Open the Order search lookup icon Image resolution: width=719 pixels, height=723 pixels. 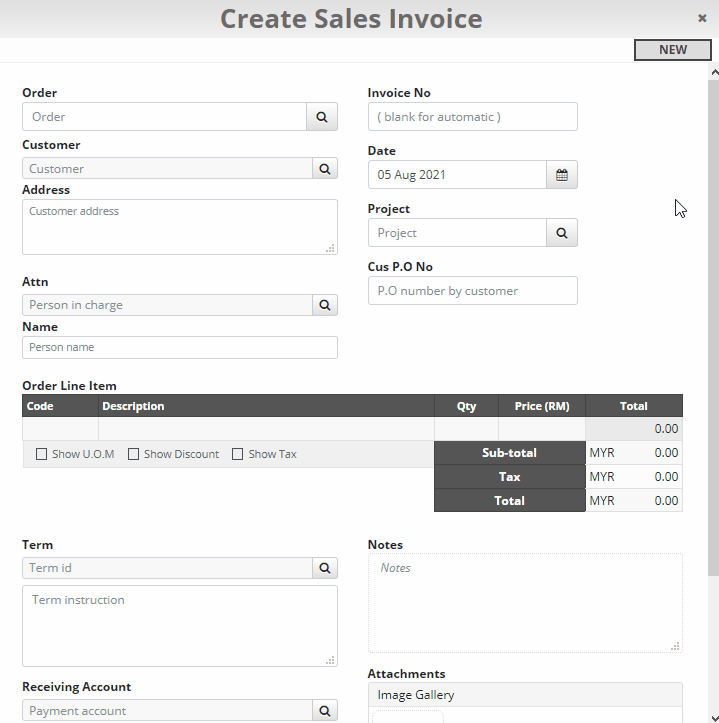pyautogui.click(x=322, y=117)
